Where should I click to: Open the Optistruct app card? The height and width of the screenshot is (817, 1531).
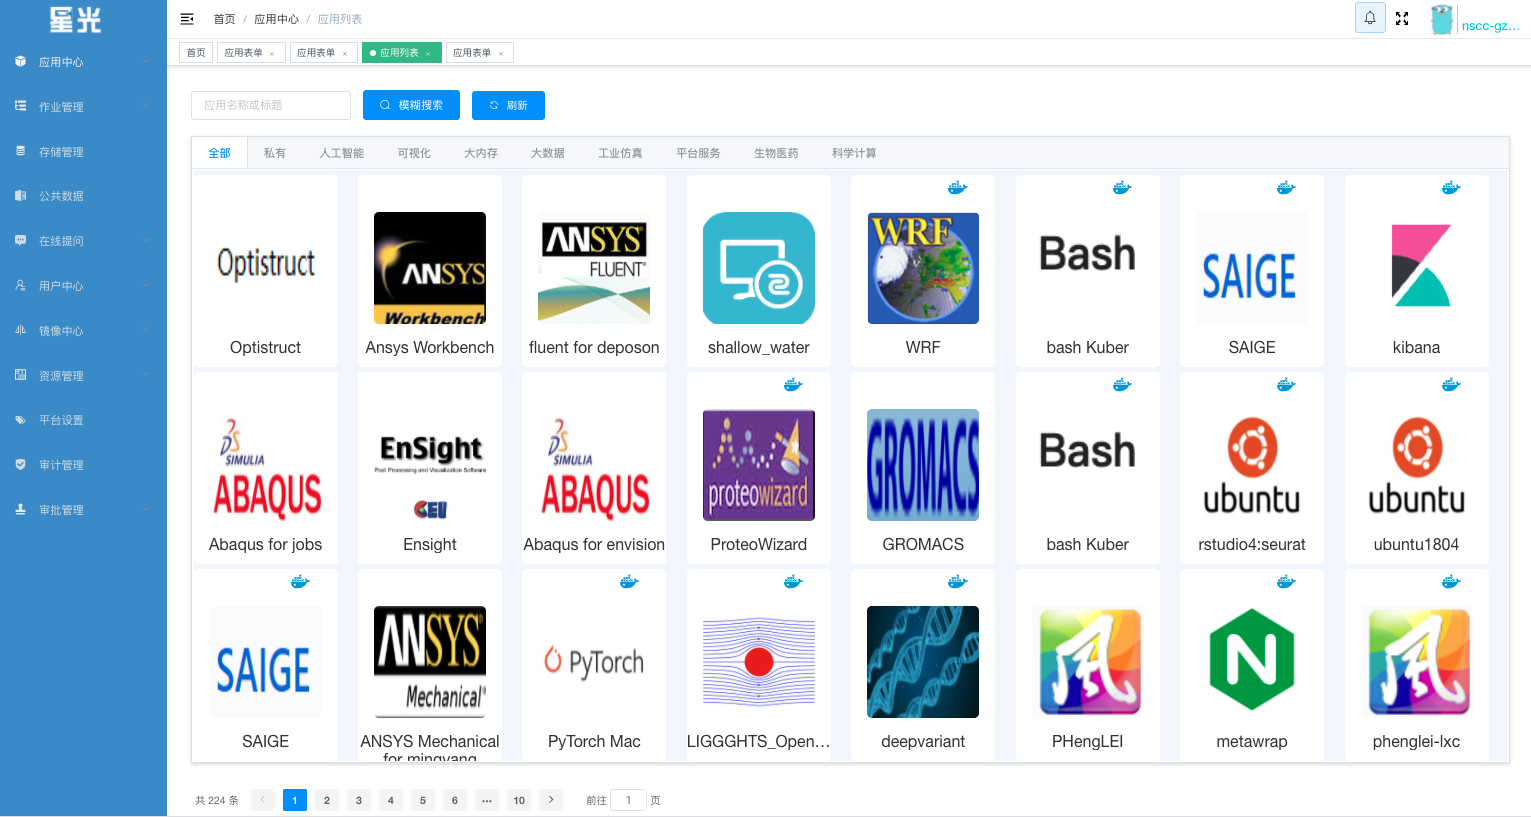point(266,270)
